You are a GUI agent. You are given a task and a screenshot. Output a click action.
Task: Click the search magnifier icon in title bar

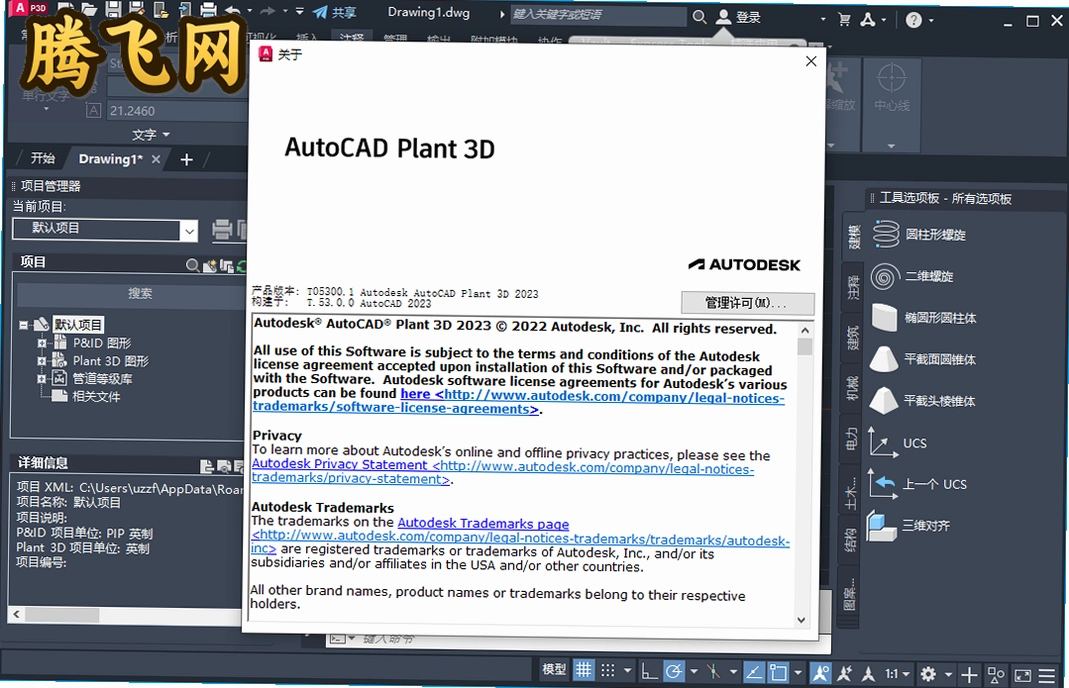699,16
